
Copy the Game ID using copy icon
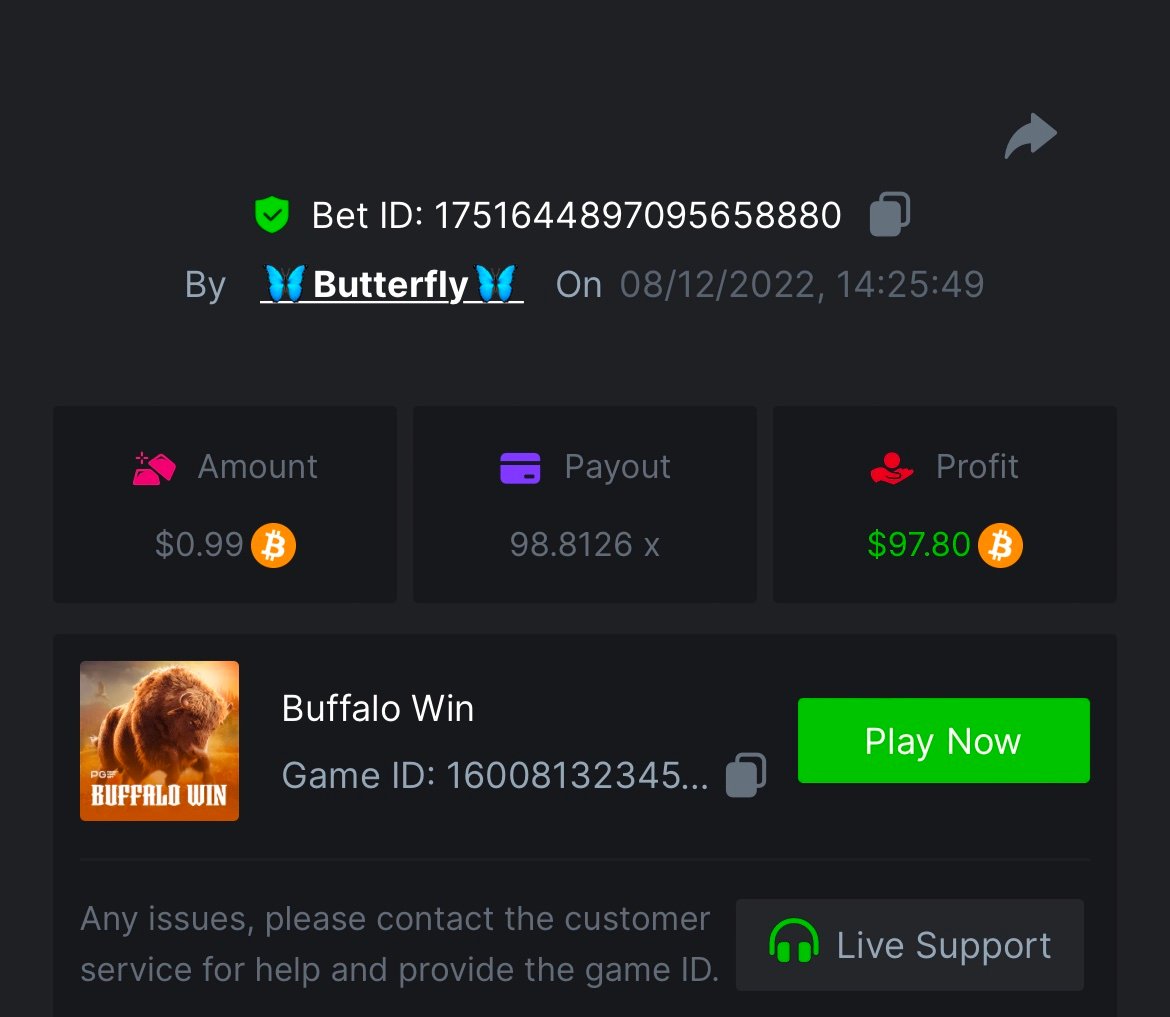(745, 775)
